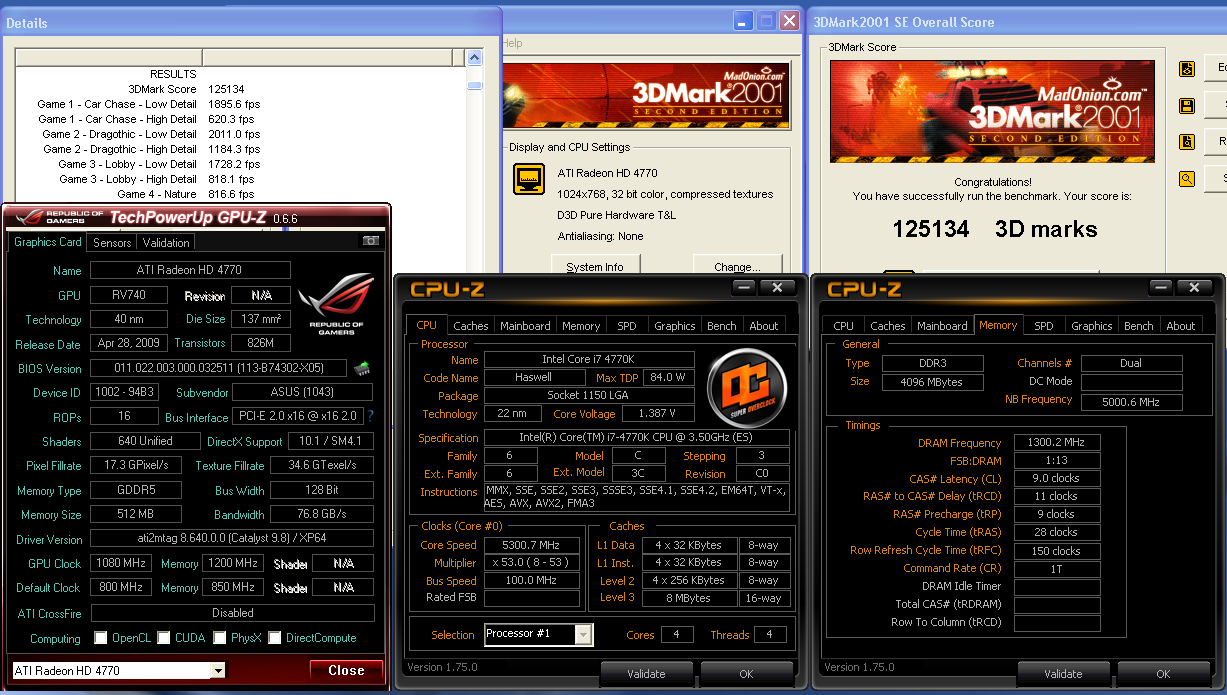Select the SPD tab in the right CPU-Z window
The image size is (1227, 695).
1044,326
